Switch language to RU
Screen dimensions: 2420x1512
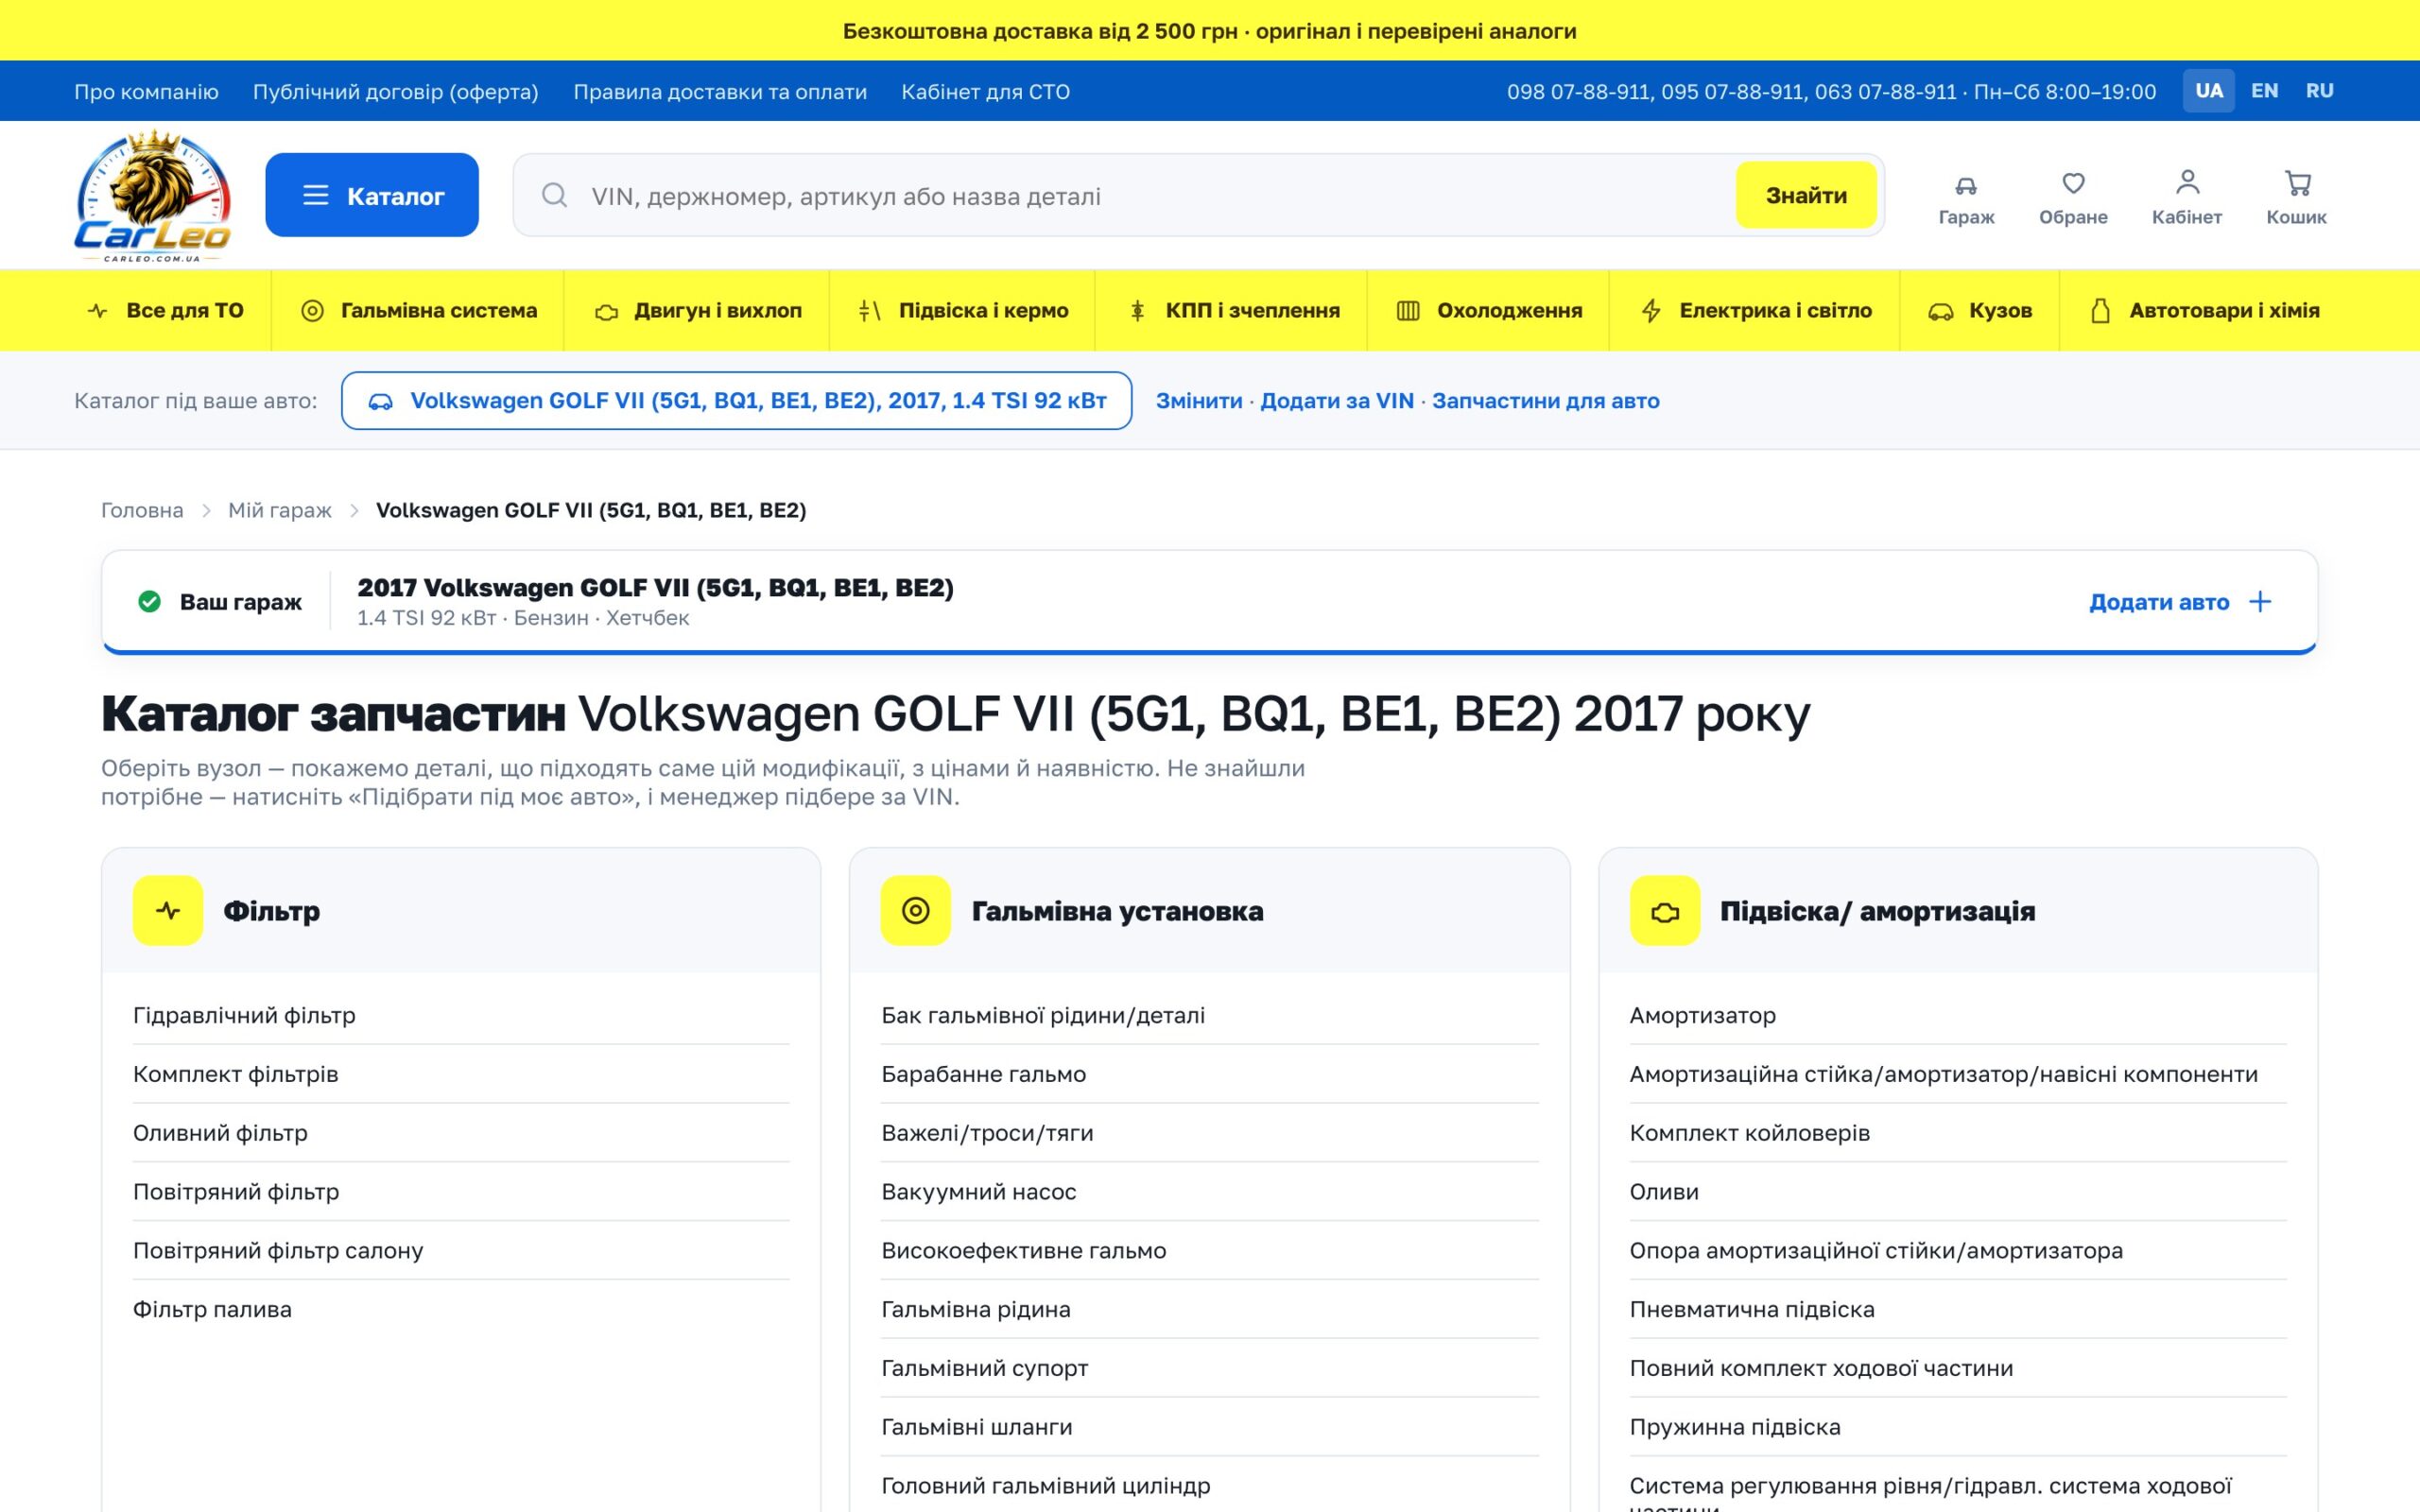pyautogui.click(x=2319, y=91)
